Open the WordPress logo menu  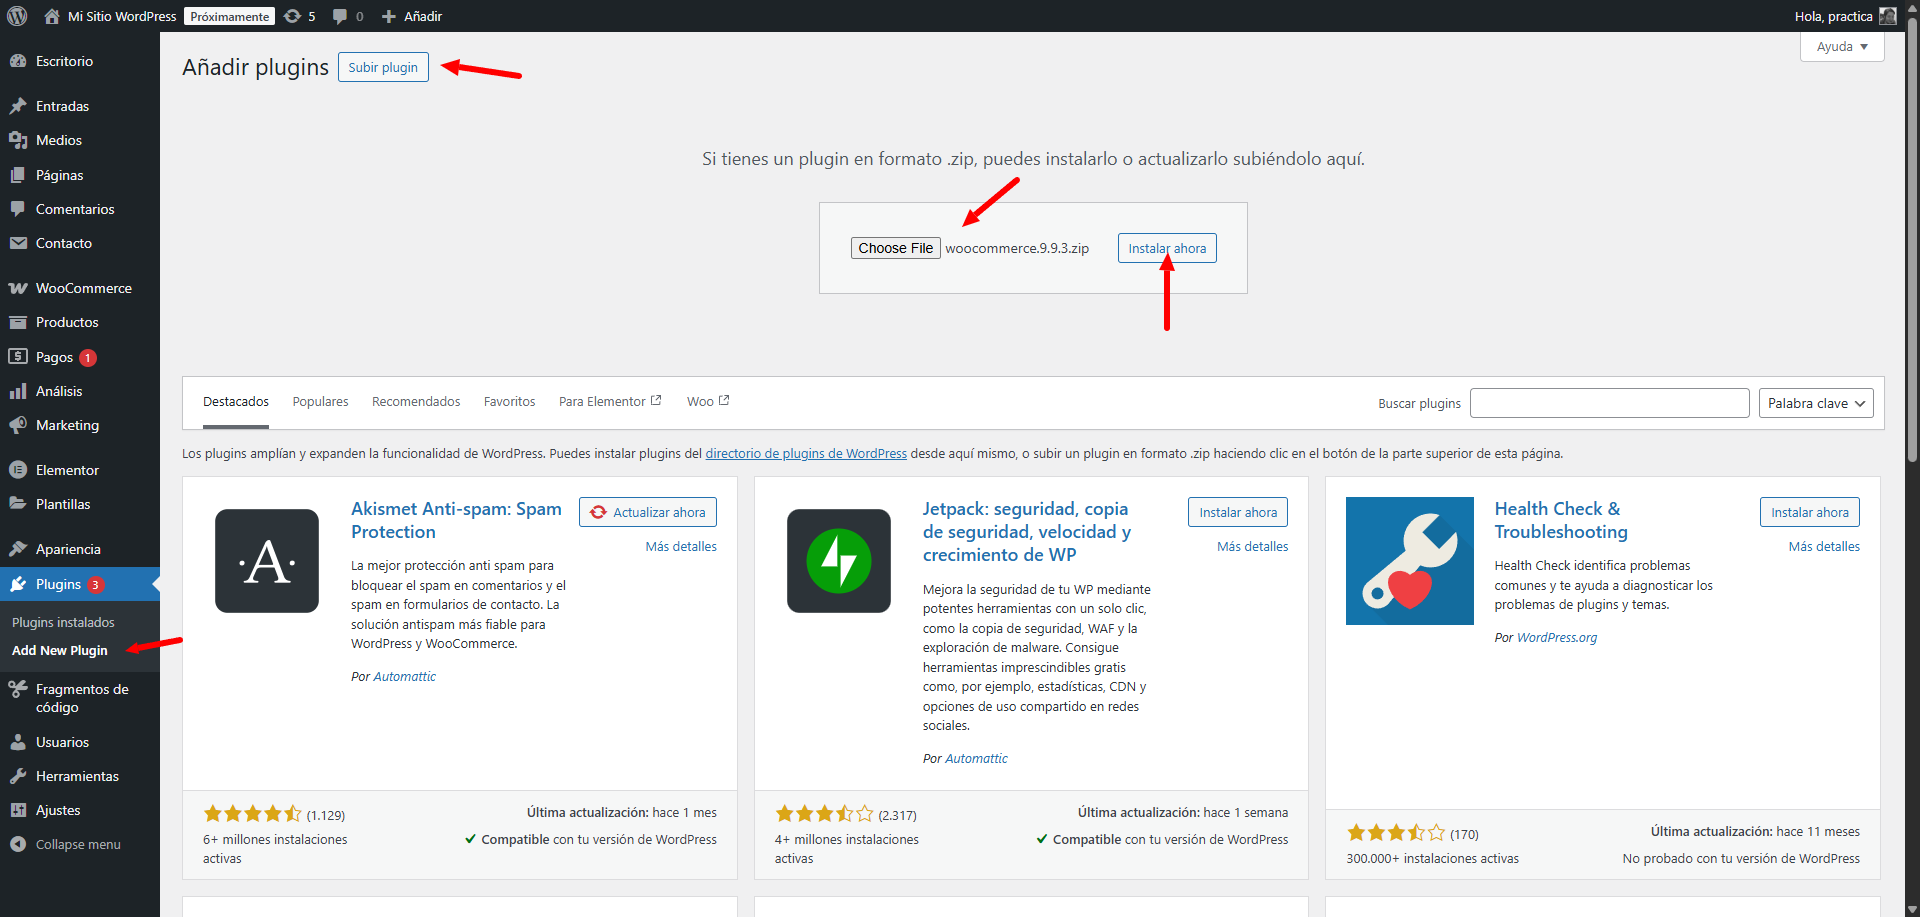[x=17, y=16]
